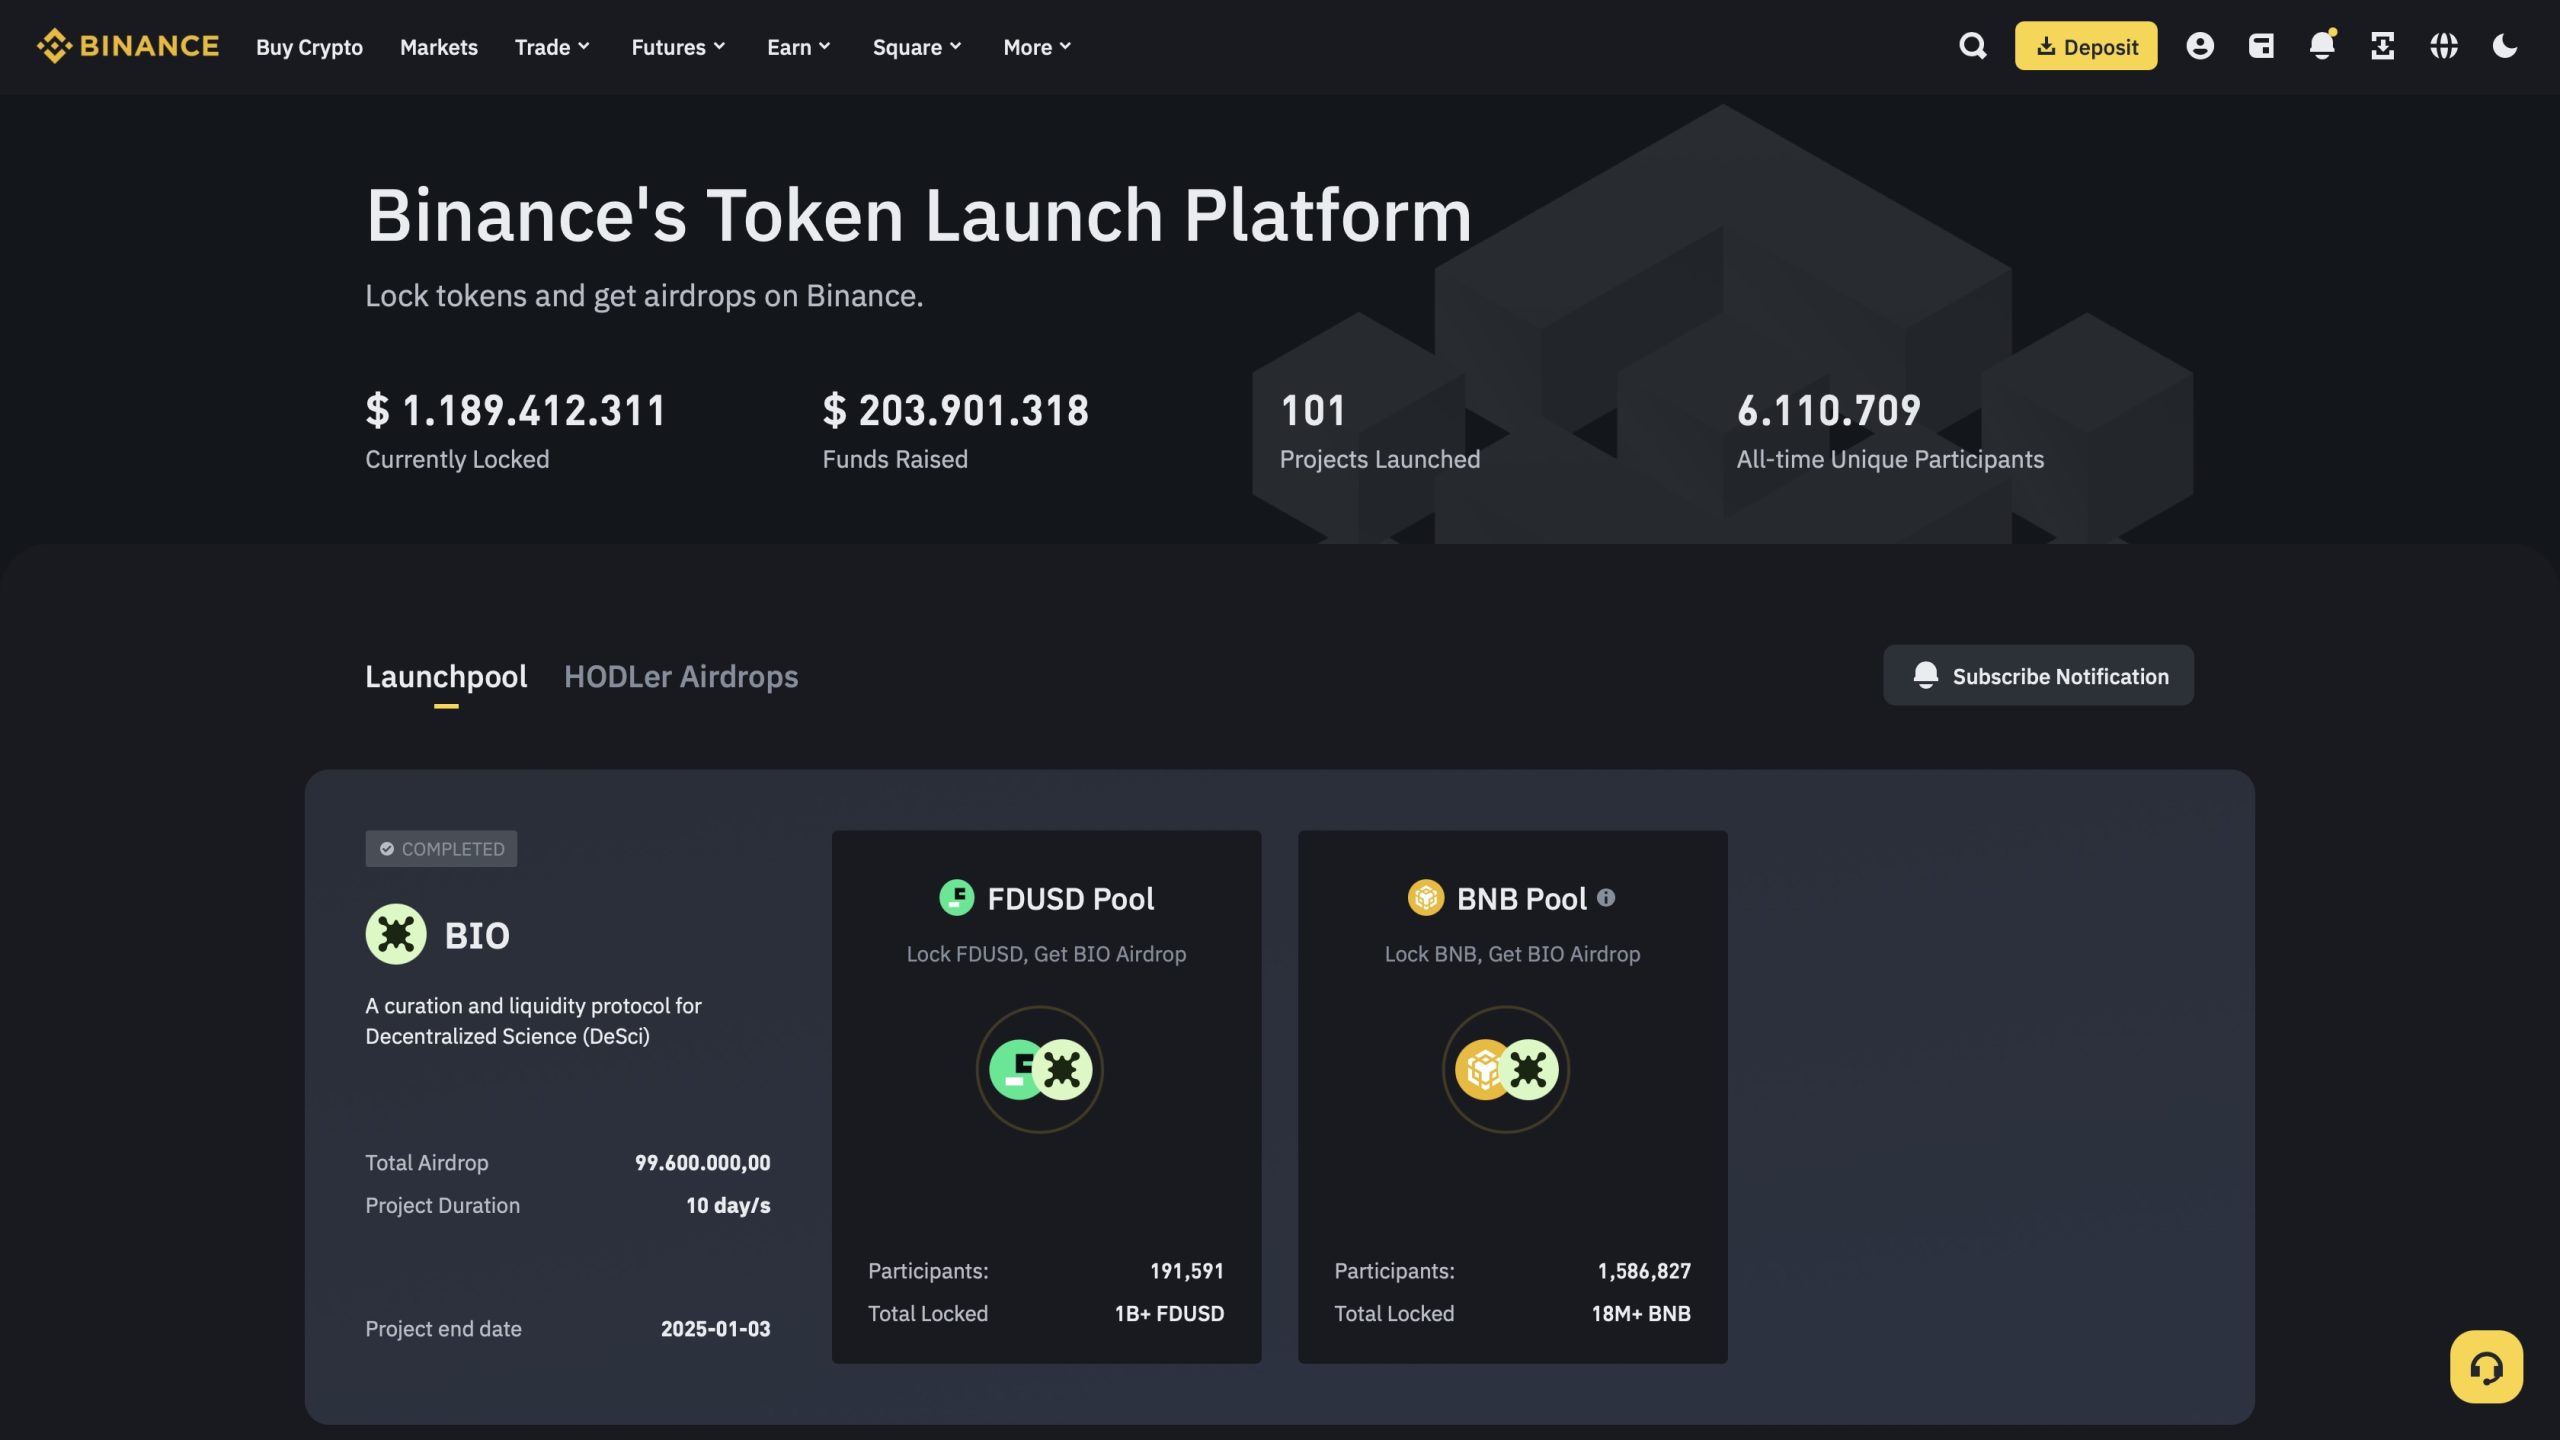Click '$ 203.901.318' Funds Raised value

(955, 410)
